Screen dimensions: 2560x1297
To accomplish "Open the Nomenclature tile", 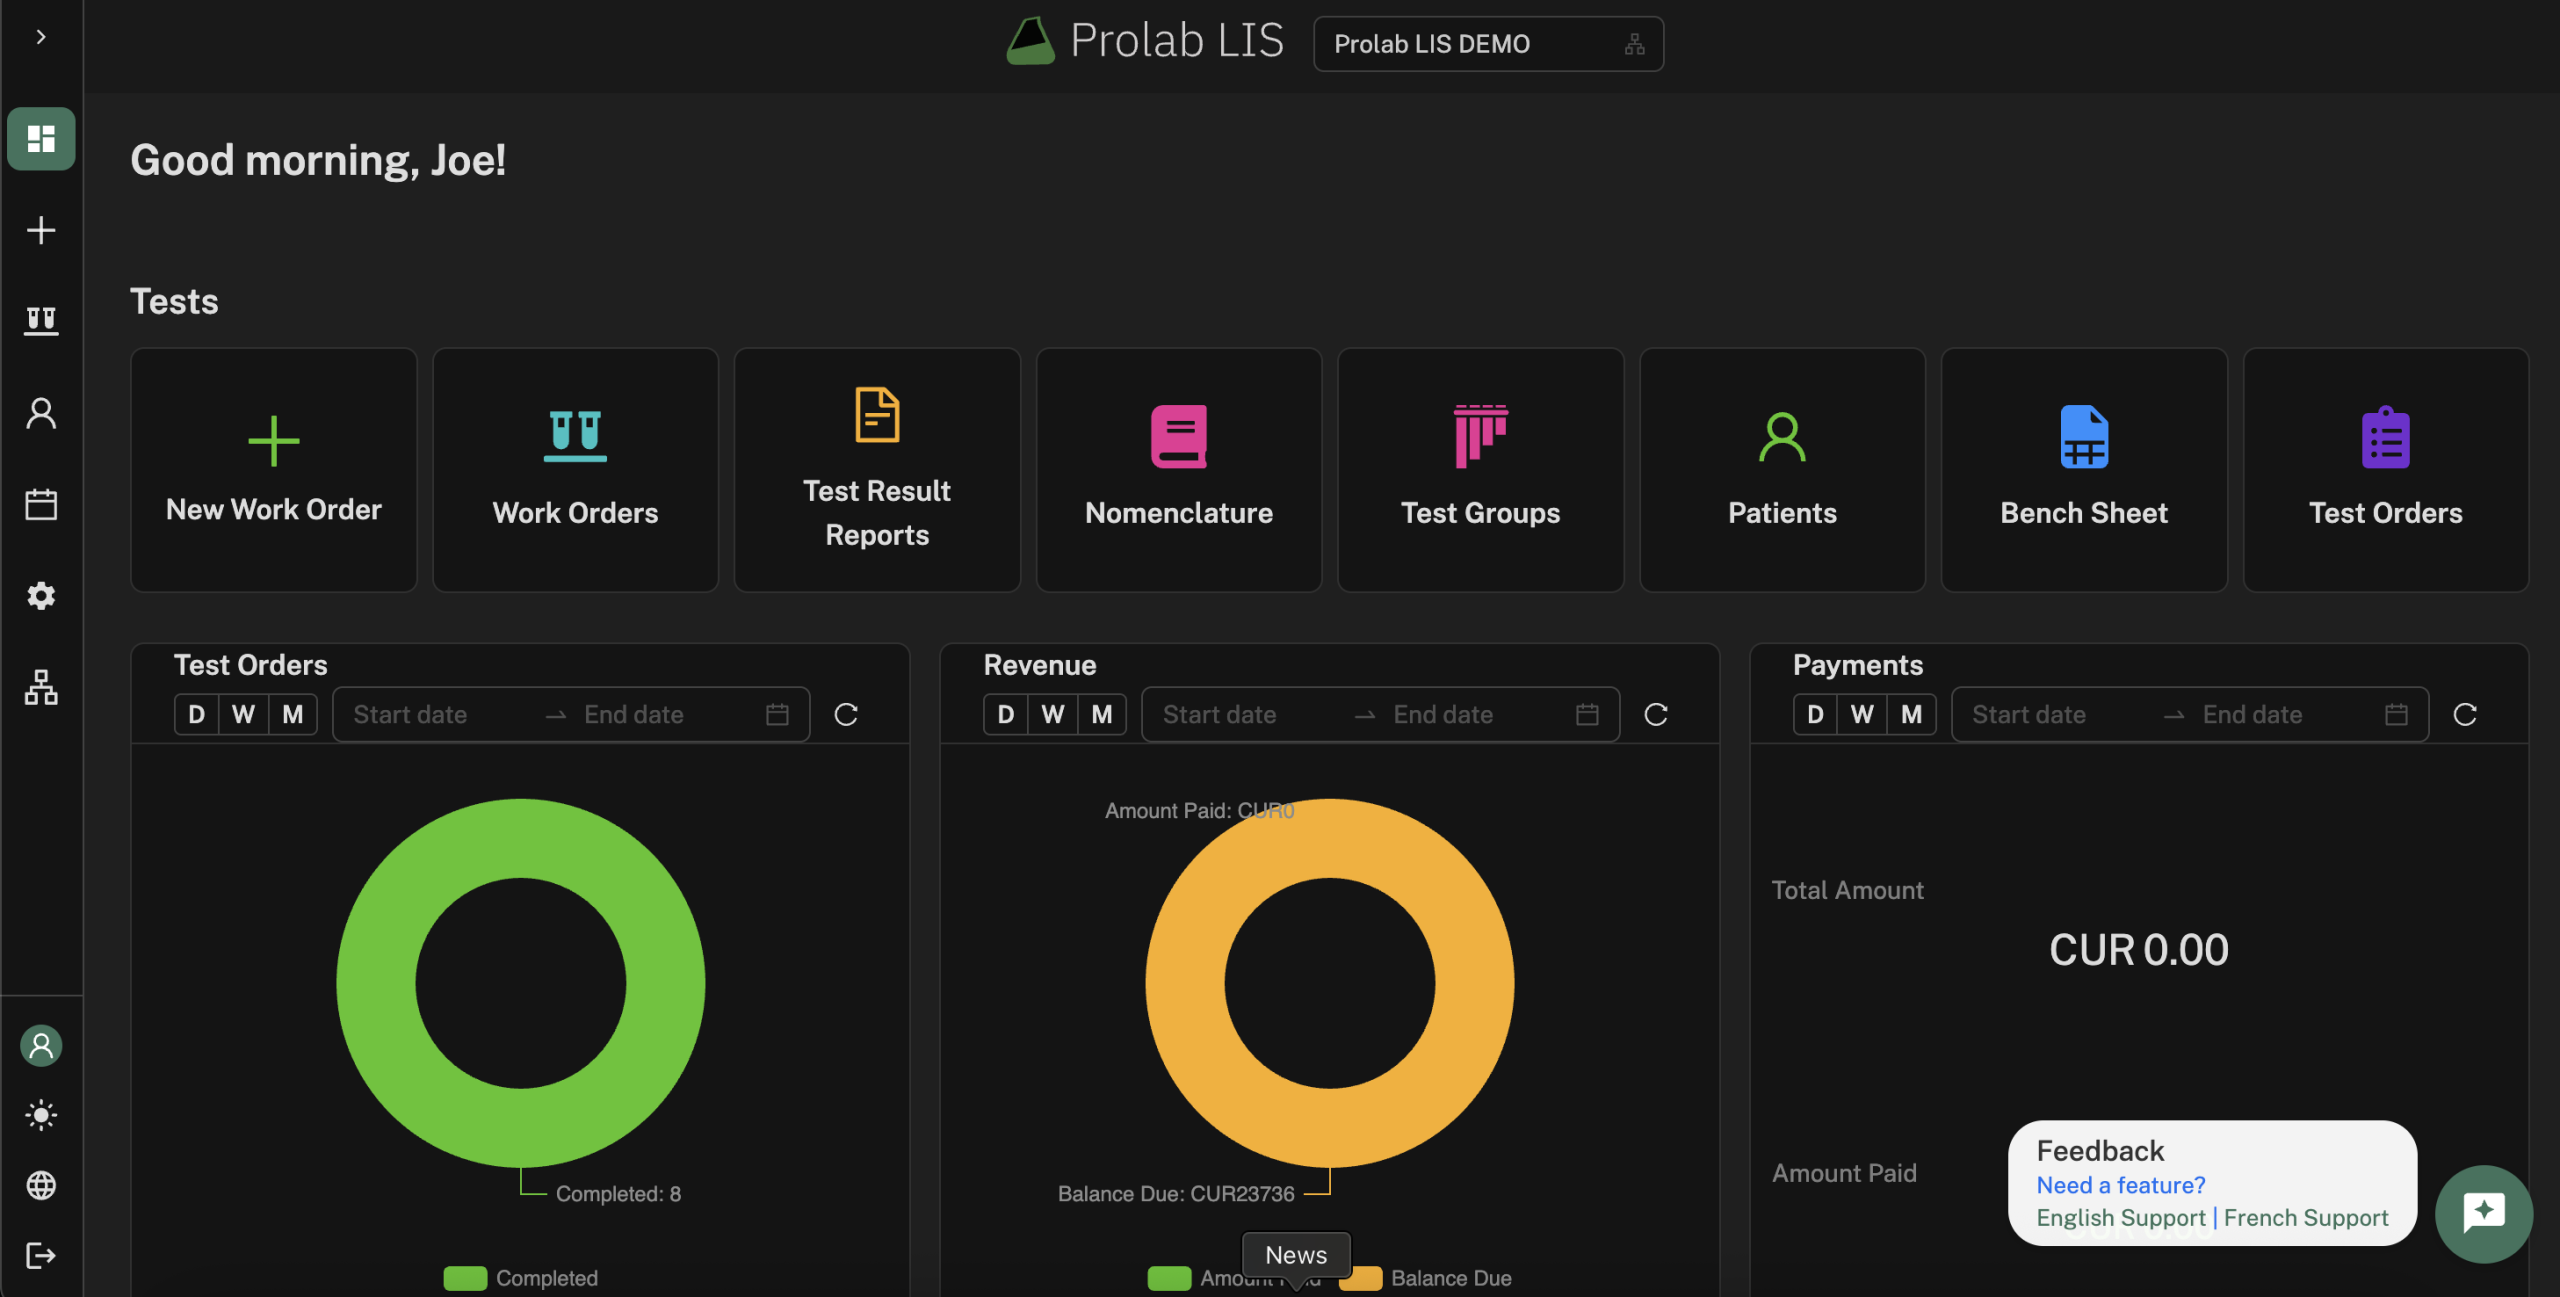I will click(x=1179, y=469).
